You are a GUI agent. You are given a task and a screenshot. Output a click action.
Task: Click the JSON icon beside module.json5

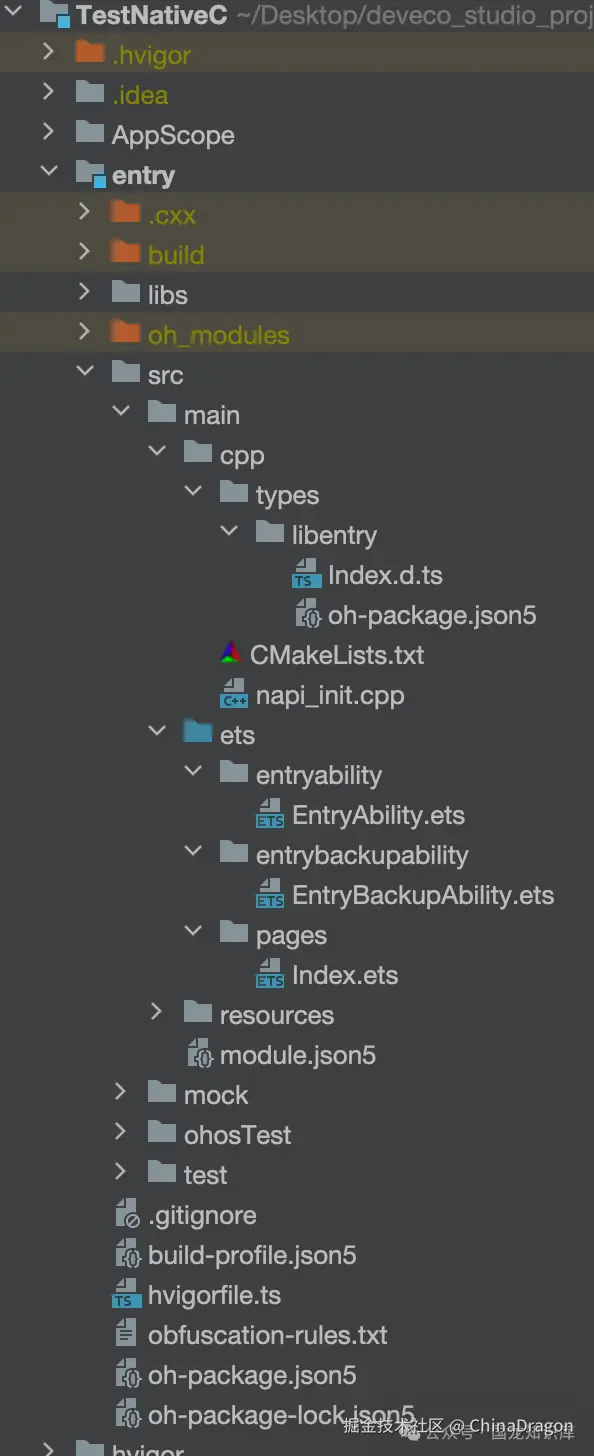point(198,1054)
